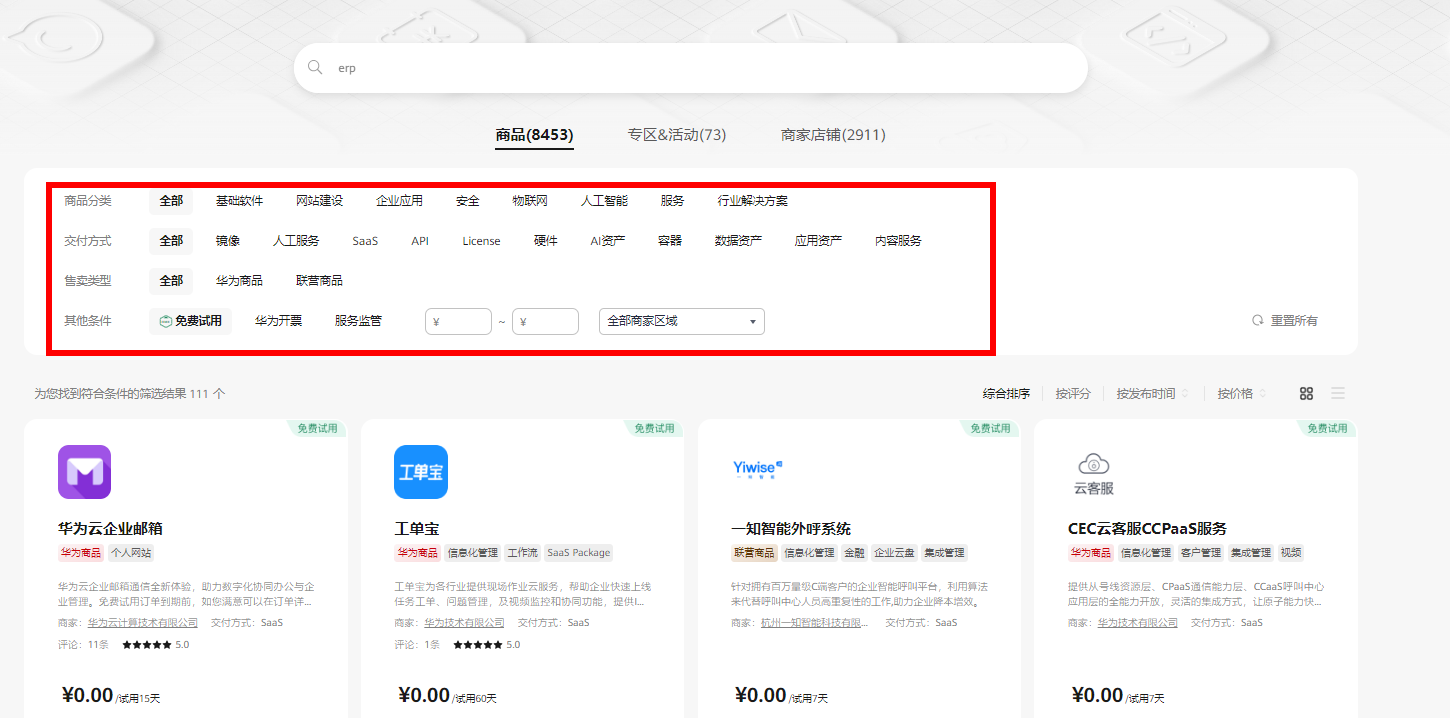
Task: Open the 华为云企业邮箱 product logo
Action: (x=85, y=472)
